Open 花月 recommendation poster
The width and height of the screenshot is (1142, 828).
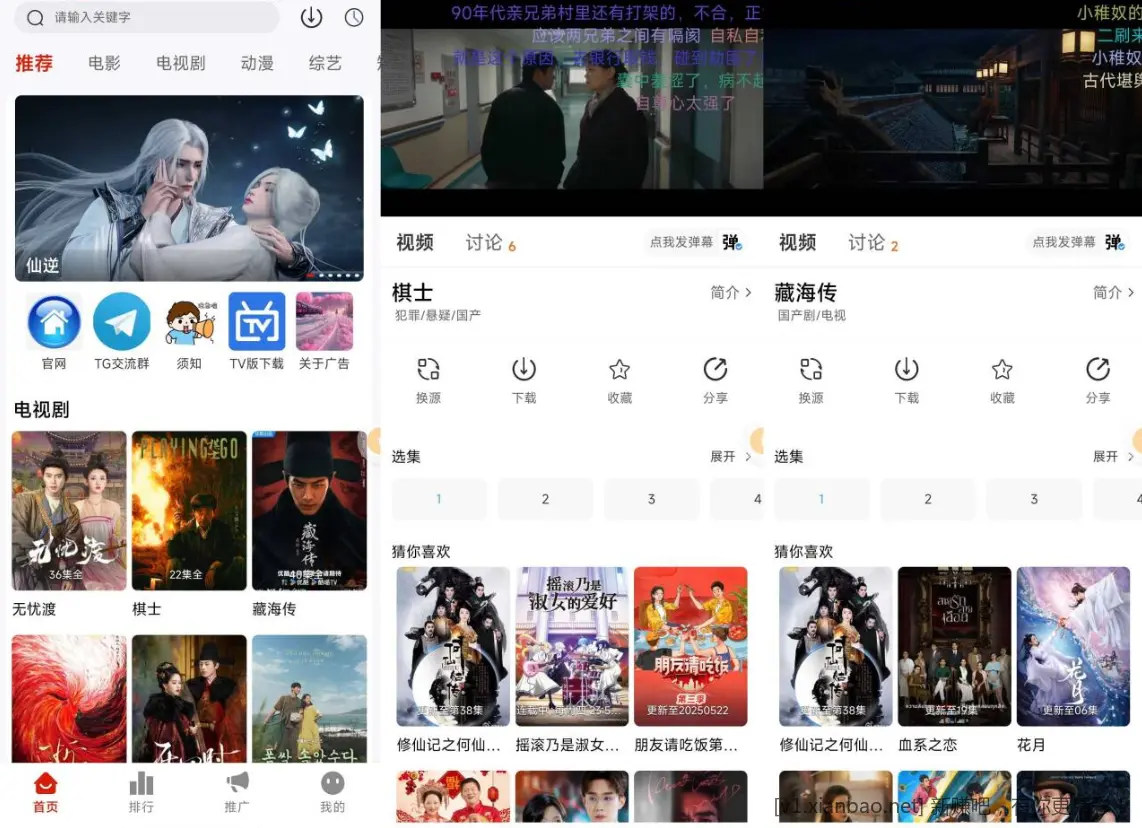pyautogui.click(x=1074, y=647)
